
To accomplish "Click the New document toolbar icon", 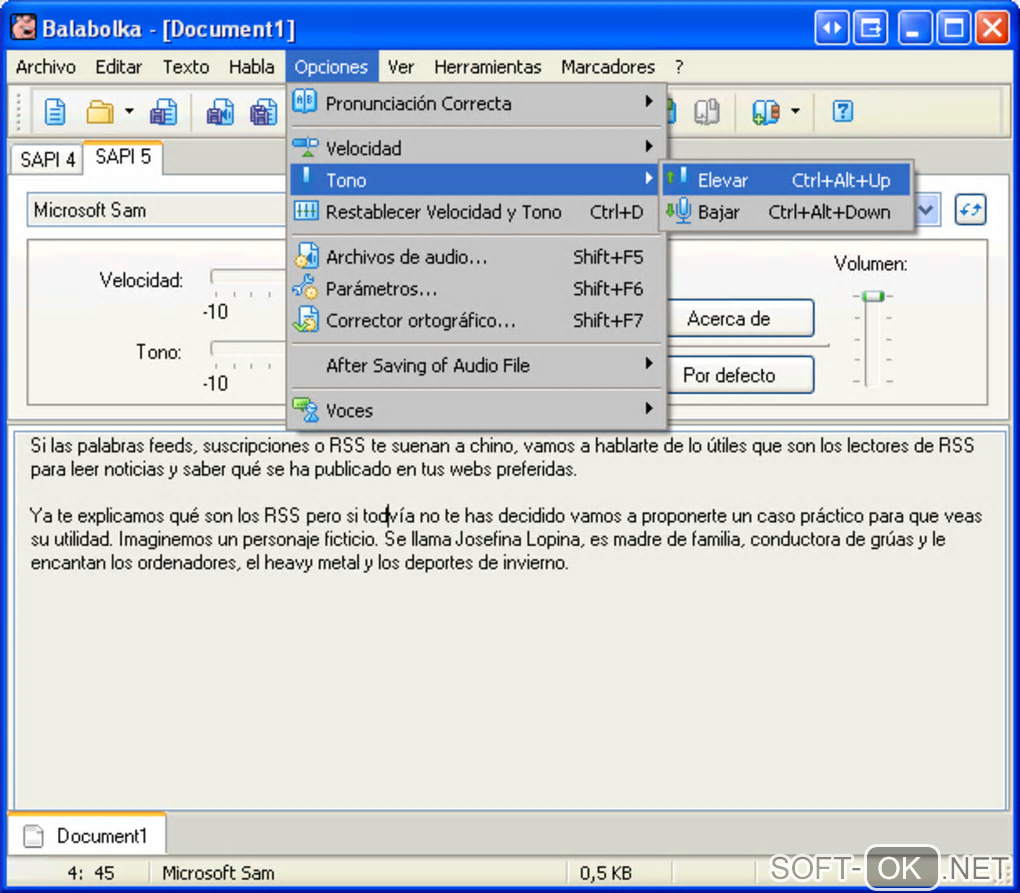I will pyautogui.click(x=55, y=112).
